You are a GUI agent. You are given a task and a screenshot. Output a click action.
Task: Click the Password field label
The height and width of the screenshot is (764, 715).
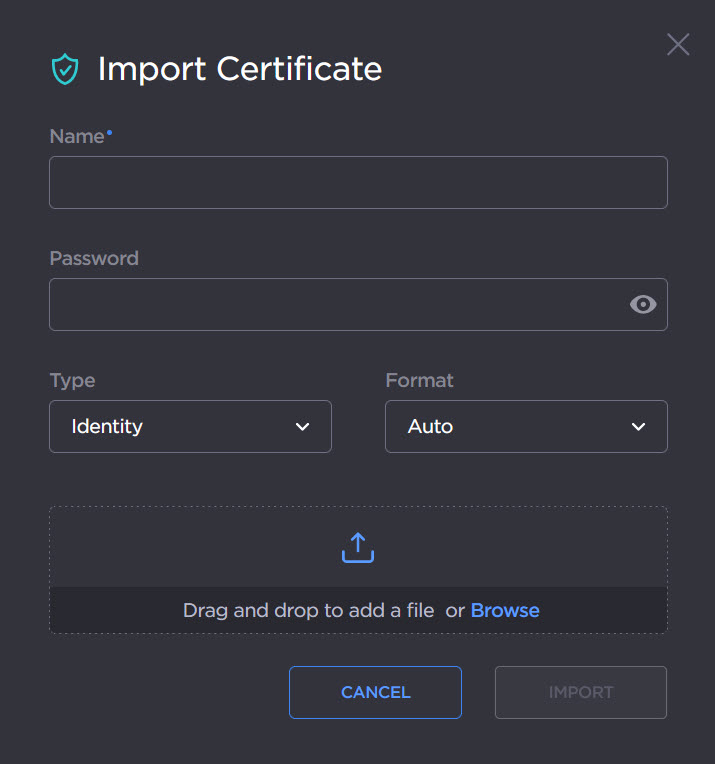[x=94, y=258]
